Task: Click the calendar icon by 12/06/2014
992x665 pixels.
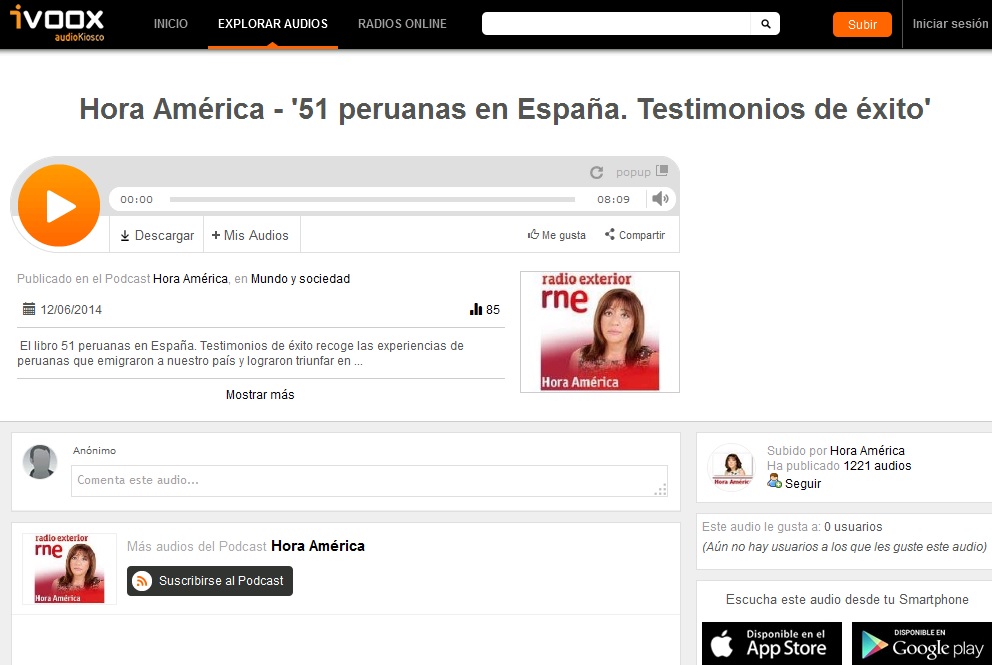Action: tap(28, 309)
